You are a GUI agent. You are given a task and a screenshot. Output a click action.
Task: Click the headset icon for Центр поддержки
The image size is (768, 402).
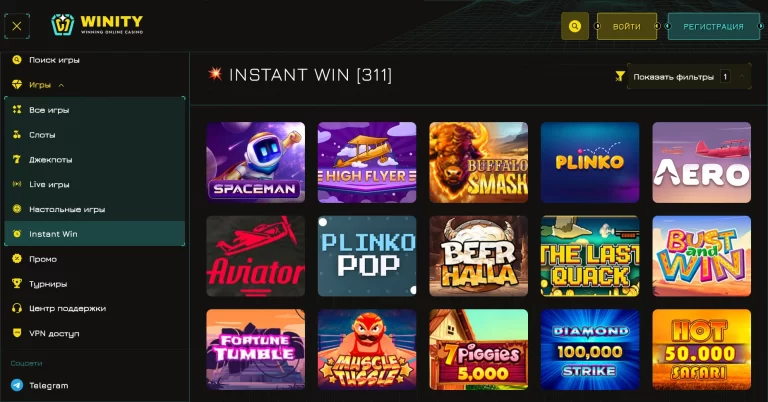[x=17, y=308]
